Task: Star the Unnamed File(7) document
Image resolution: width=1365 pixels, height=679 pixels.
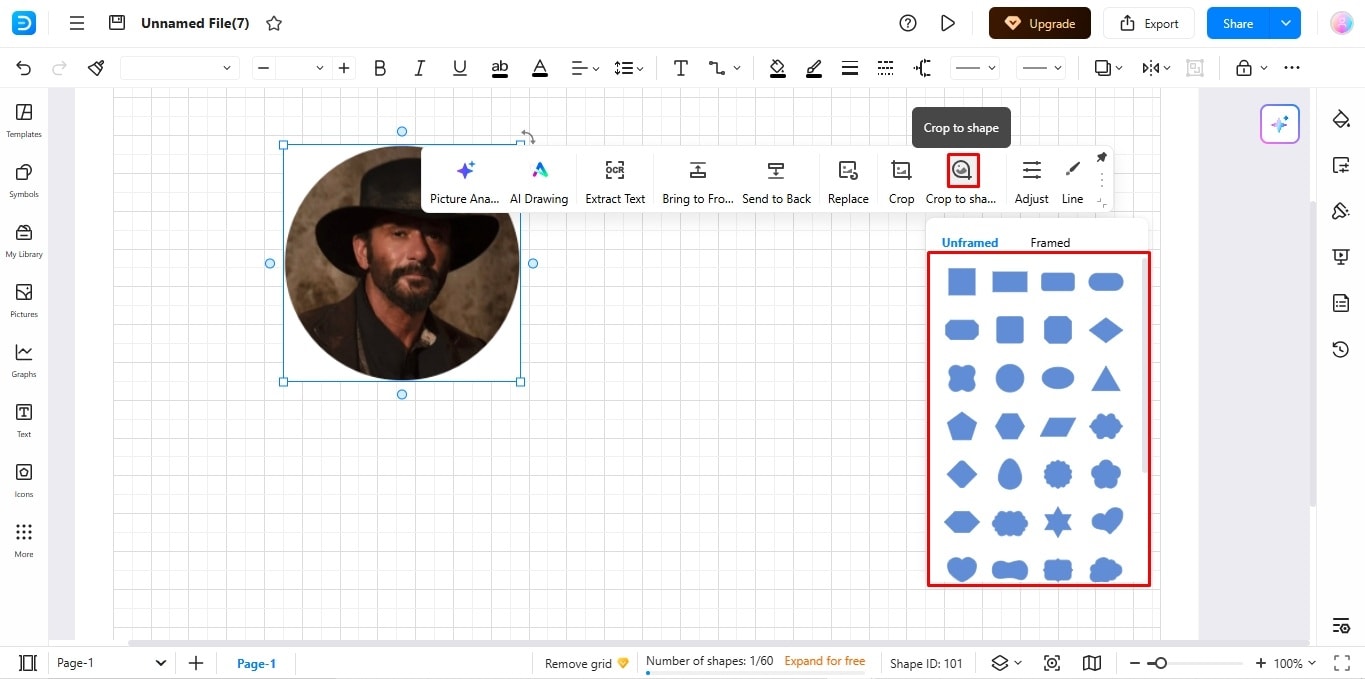Action: tap(274, 23)
